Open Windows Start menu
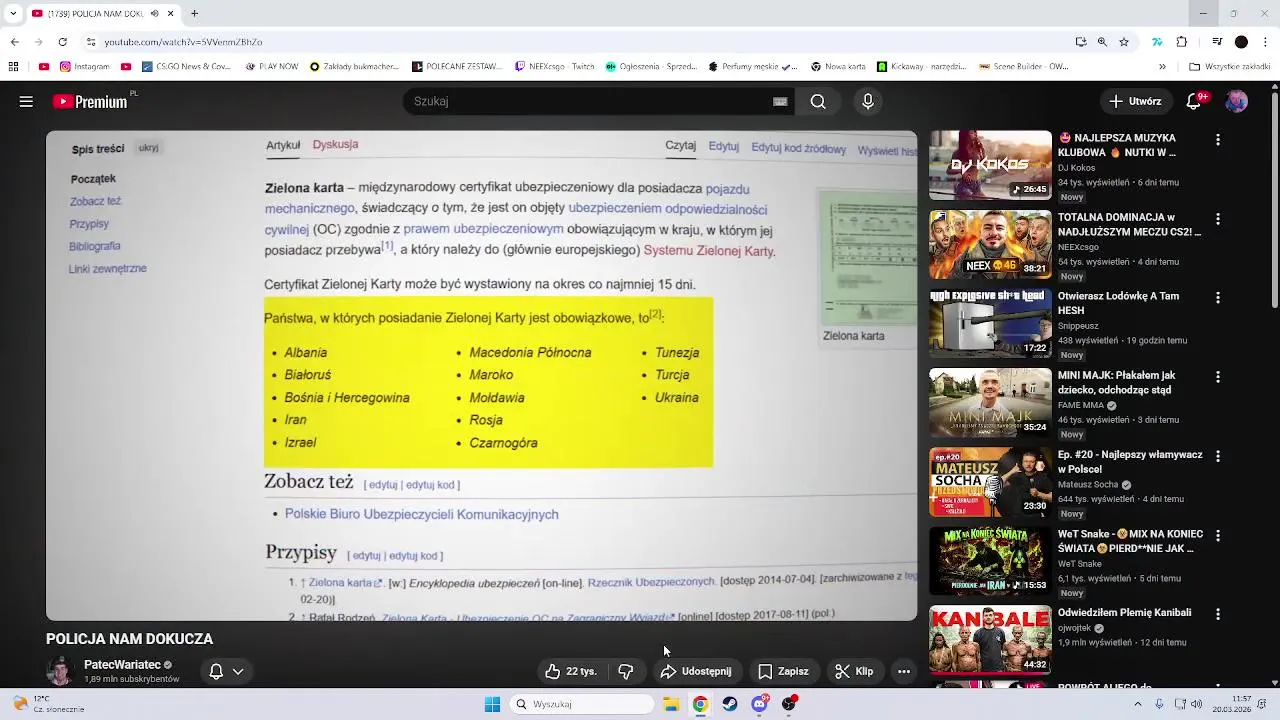 pyautogui.click(x=492, y=704)
